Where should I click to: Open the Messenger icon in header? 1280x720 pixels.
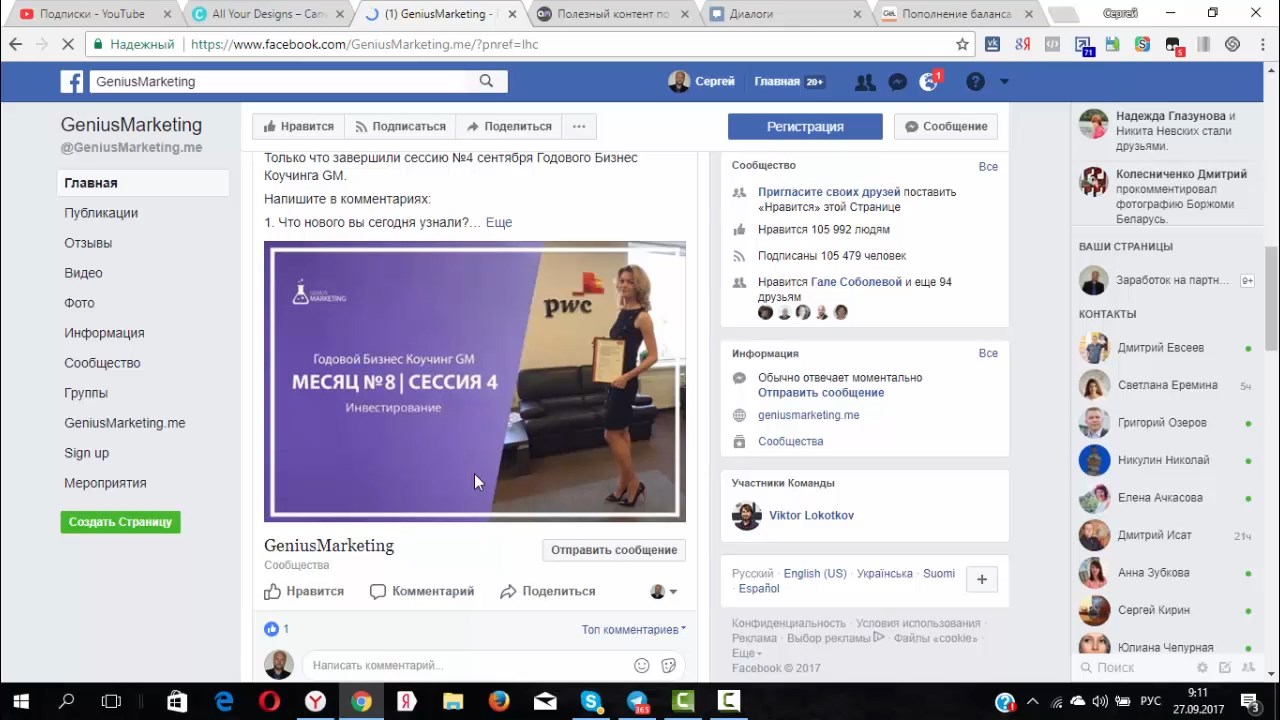click(x=898, y=82)
